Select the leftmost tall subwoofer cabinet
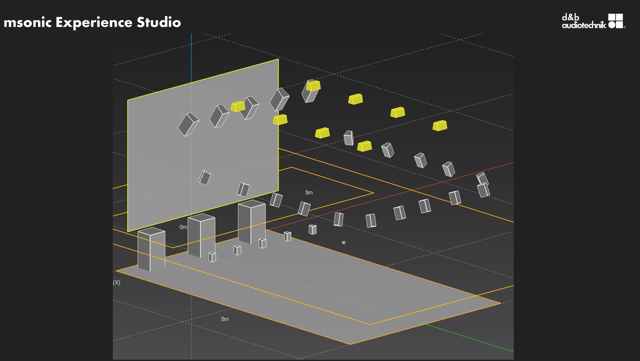640x361 pixels. (151, 249)
